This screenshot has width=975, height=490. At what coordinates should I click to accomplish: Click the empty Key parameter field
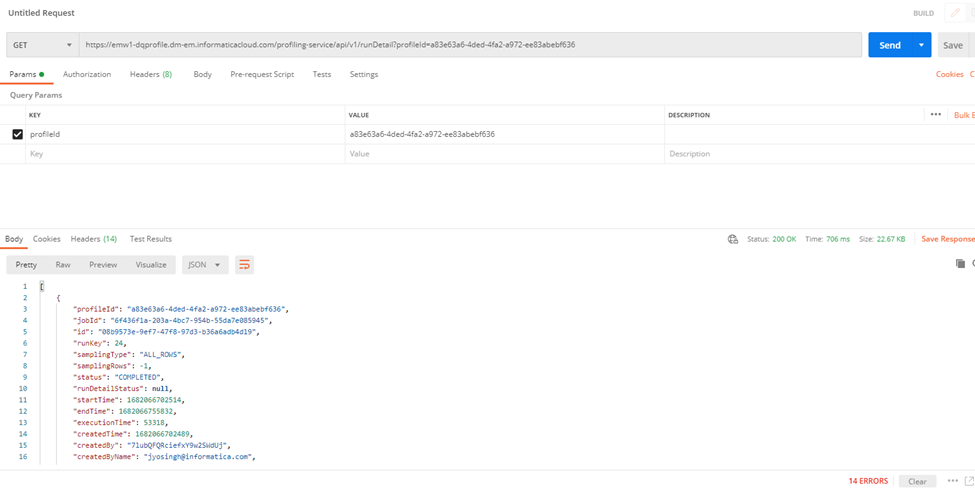coord(187,154)
